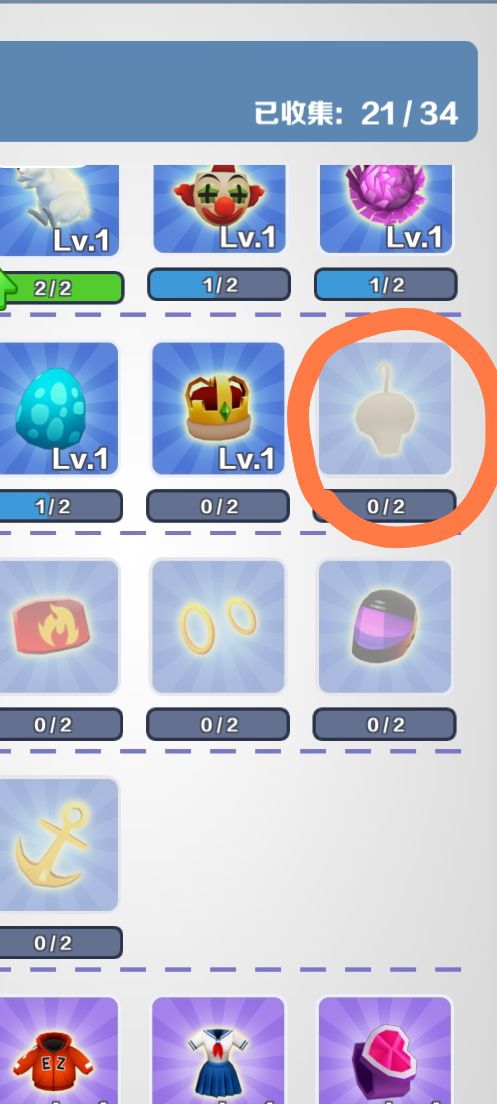Select the clown mask item
The height and width of the screenshot is (1104, 497).
pyautogui.click(x=219, y=210)
